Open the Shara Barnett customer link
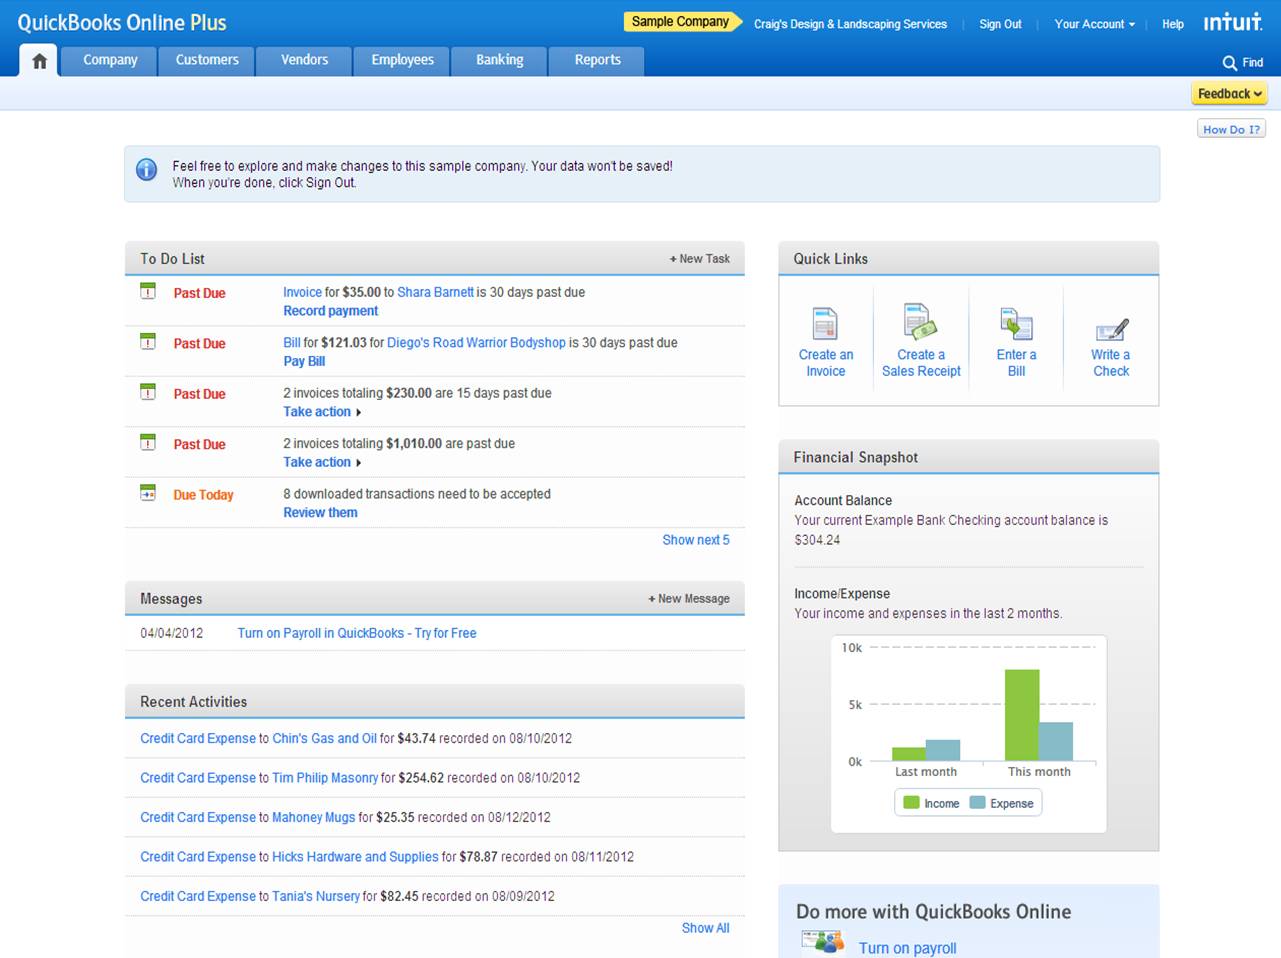The width and height of the screenshot is (1281, 958). 435,292
